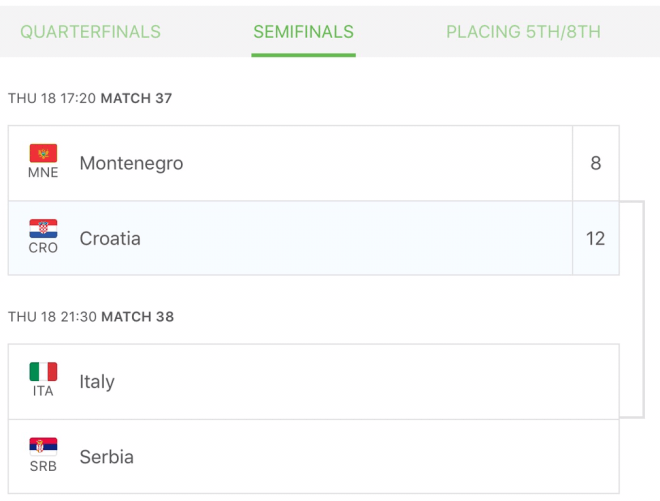Open the Match 37 header

pos(137,98)
